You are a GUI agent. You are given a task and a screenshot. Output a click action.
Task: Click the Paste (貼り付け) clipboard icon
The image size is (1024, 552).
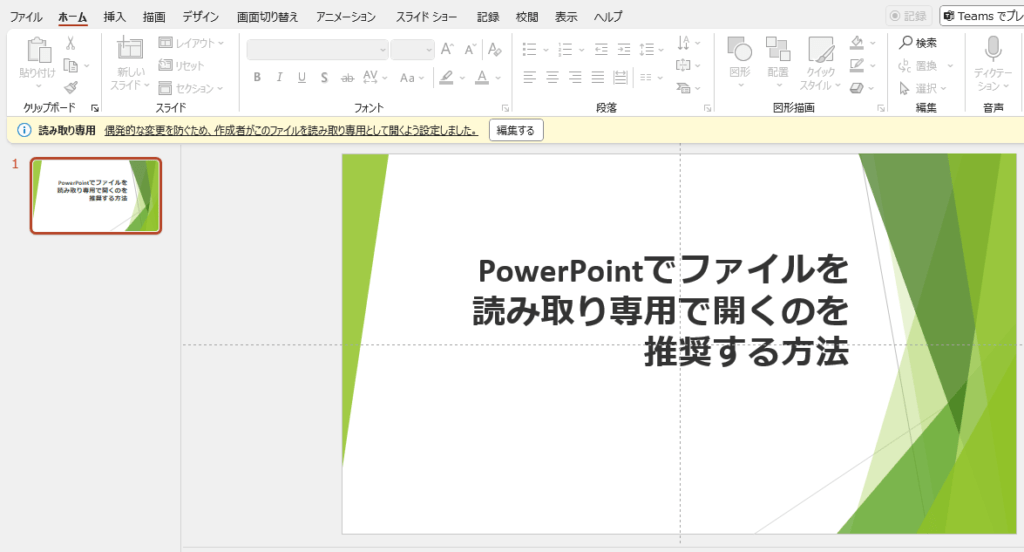(x=38, y=52)
